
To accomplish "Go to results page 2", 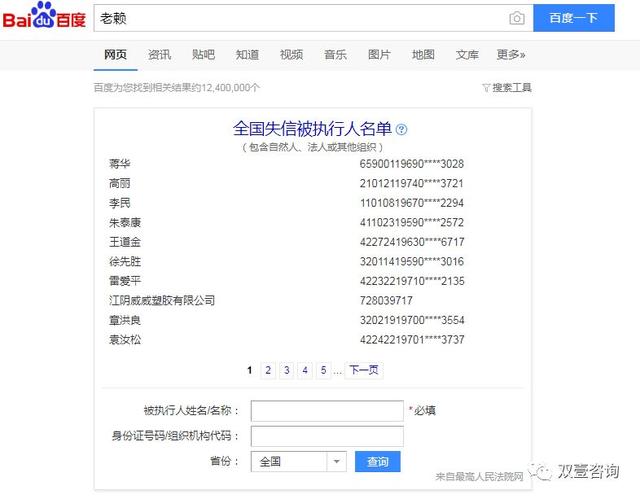I will 268,370.
